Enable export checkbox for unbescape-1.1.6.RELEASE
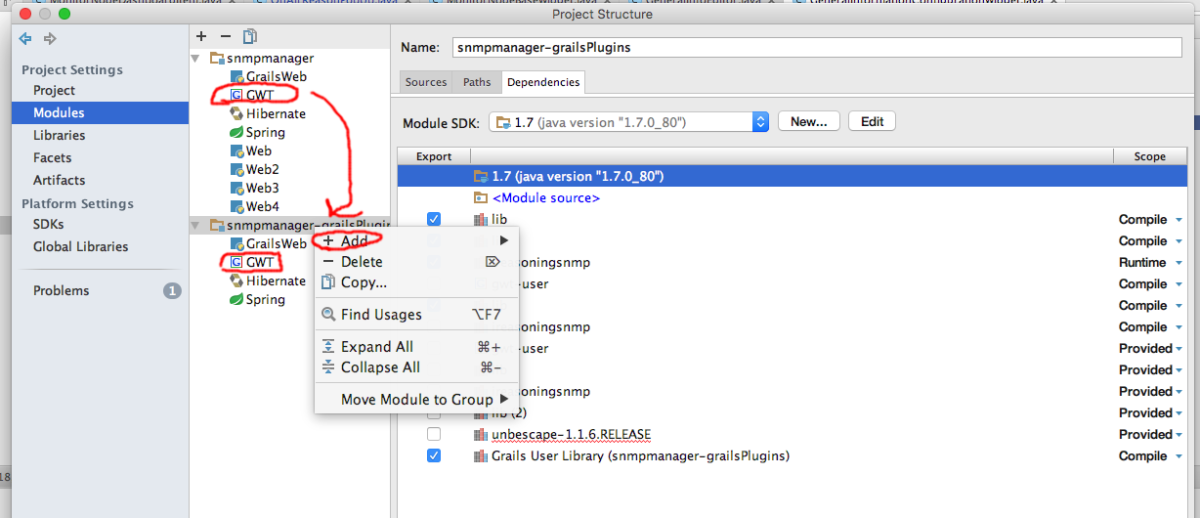Screen dimensions: 1200x518 (433, 435)
